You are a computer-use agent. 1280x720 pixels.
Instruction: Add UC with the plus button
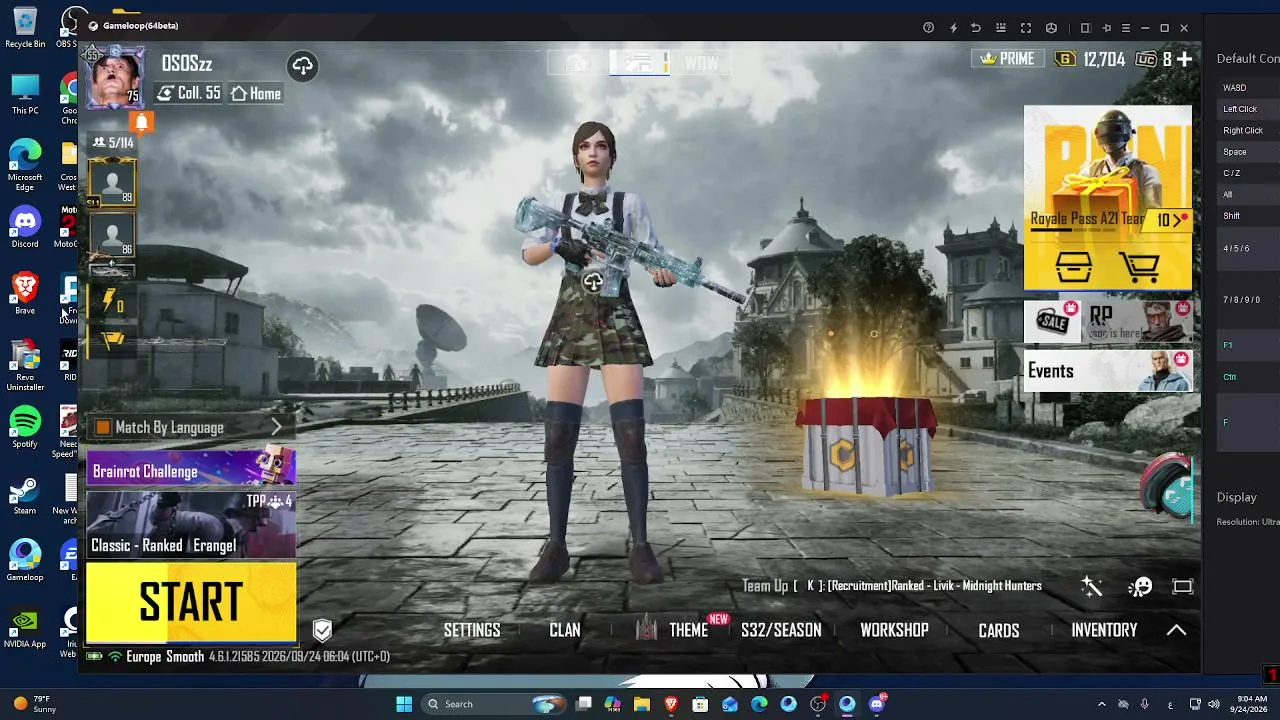[1184, 59]
